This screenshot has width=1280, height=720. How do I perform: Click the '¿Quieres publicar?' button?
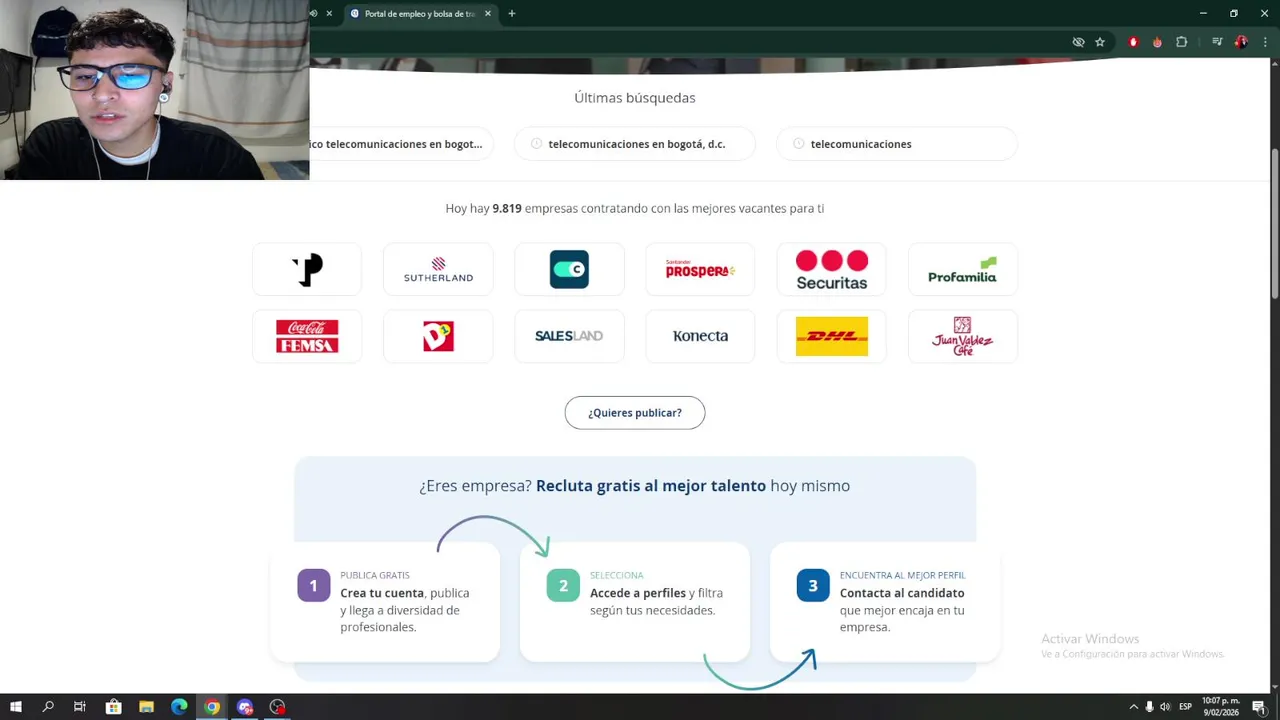click(635, 413)
